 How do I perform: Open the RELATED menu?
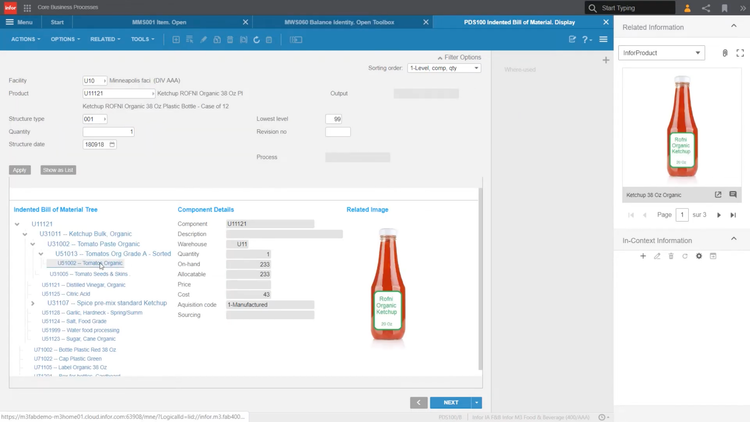click(105, 39)
